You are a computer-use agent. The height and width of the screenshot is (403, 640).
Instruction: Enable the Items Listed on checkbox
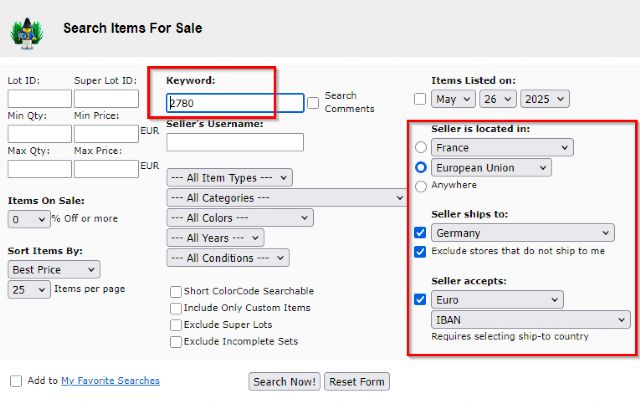pos(420,99)
